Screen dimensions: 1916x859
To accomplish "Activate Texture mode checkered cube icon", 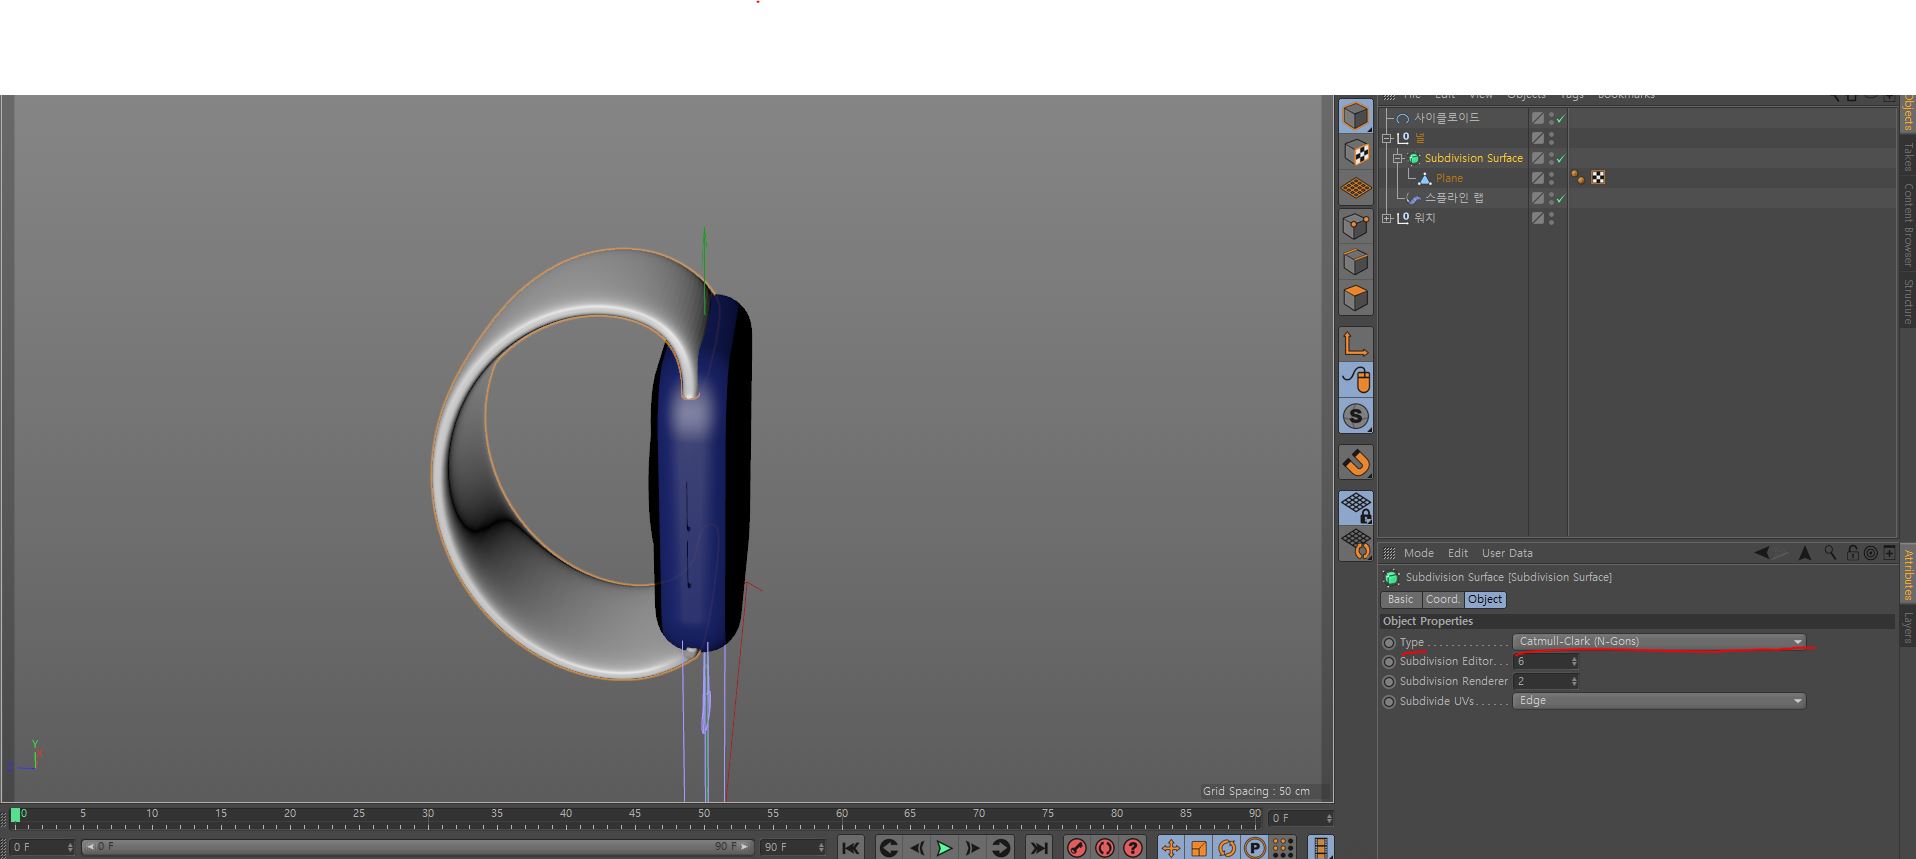I will pos(1356,153).
